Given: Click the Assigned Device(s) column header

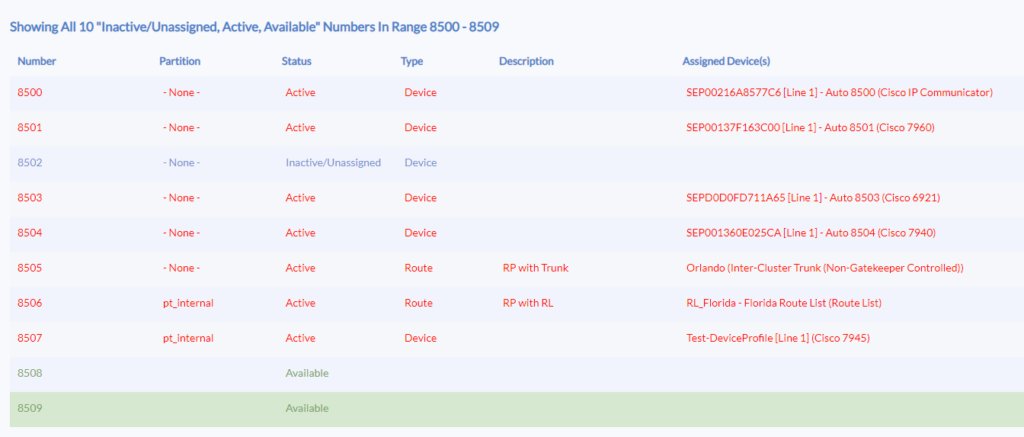Looking at the screenshot, I should coord(726,61).
